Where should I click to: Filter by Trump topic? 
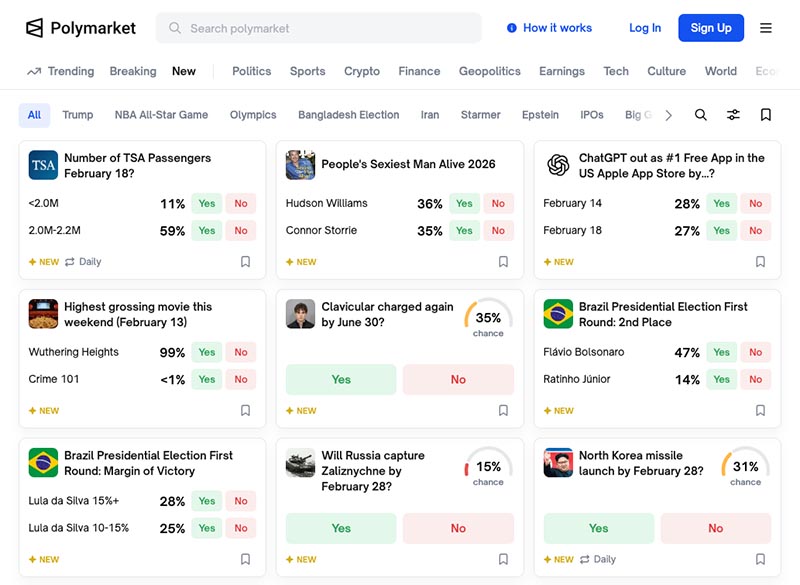click(78, 115)
